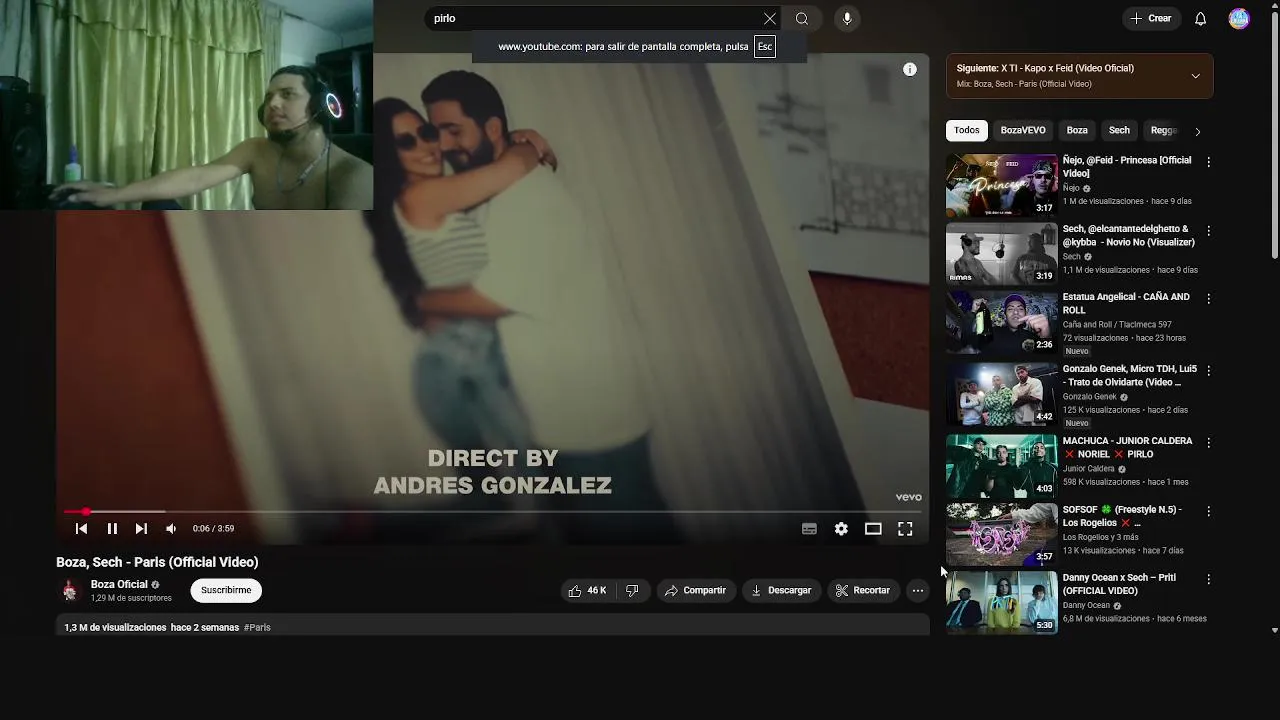Select the Regga filter chip
The image size is (1280, 720).
click(1163, 131)
